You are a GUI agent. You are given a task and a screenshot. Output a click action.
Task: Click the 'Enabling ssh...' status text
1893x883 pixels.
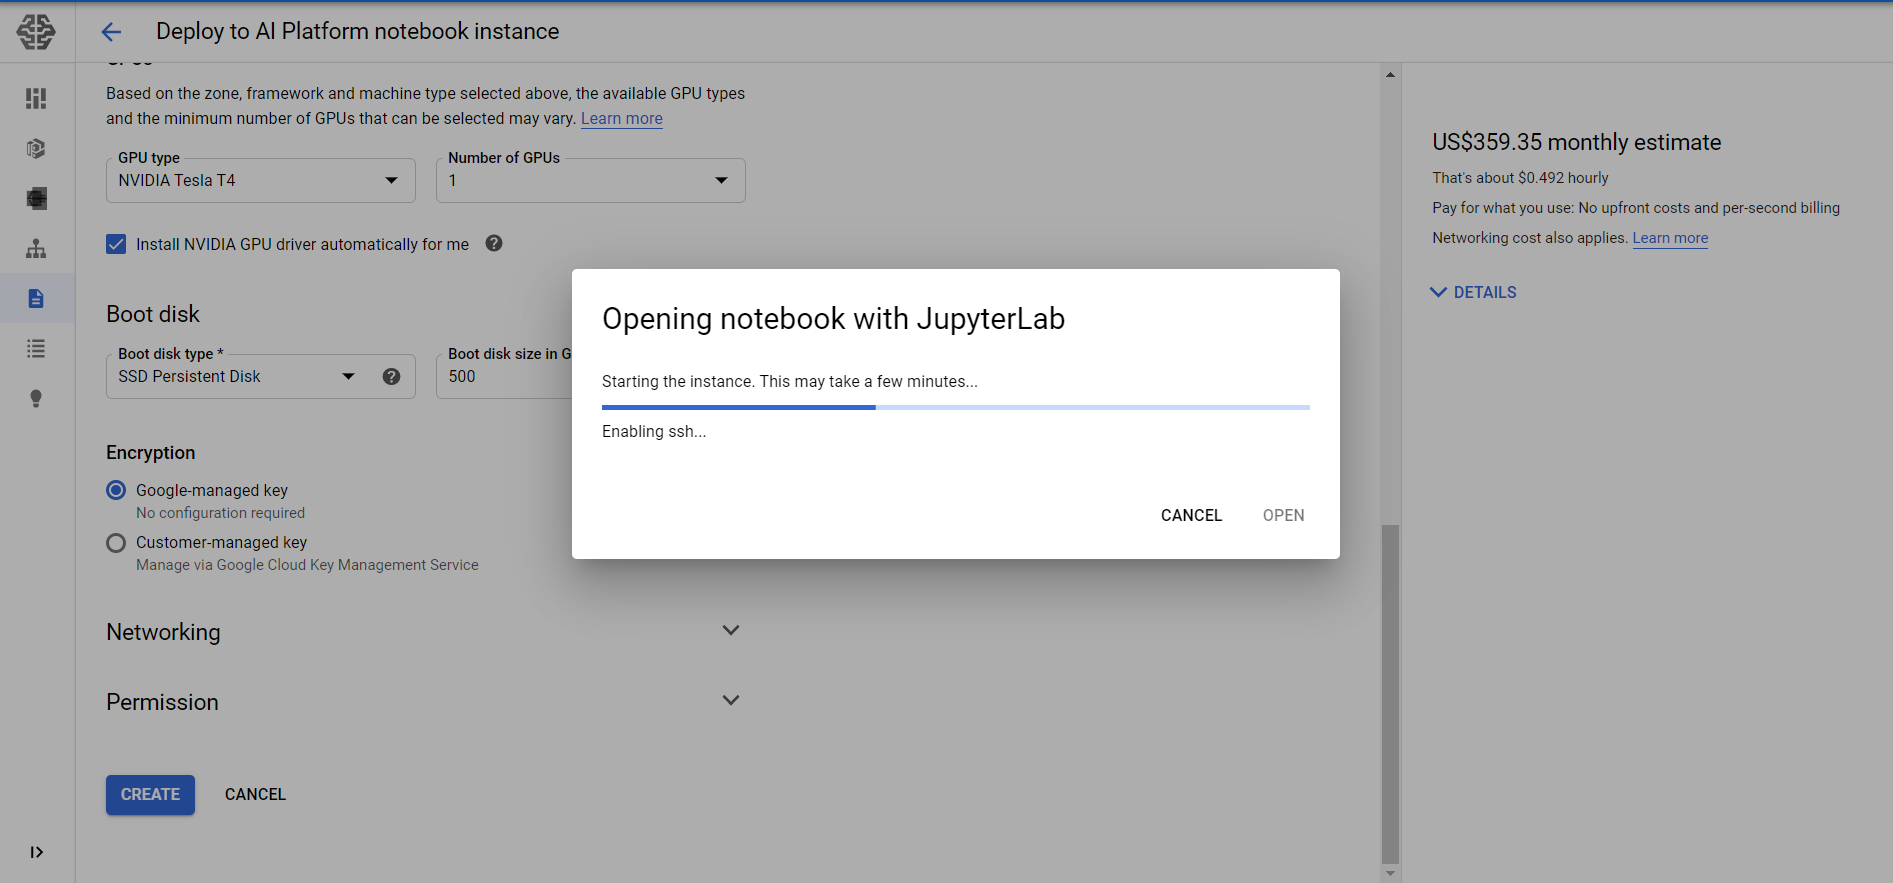[654, 431]
